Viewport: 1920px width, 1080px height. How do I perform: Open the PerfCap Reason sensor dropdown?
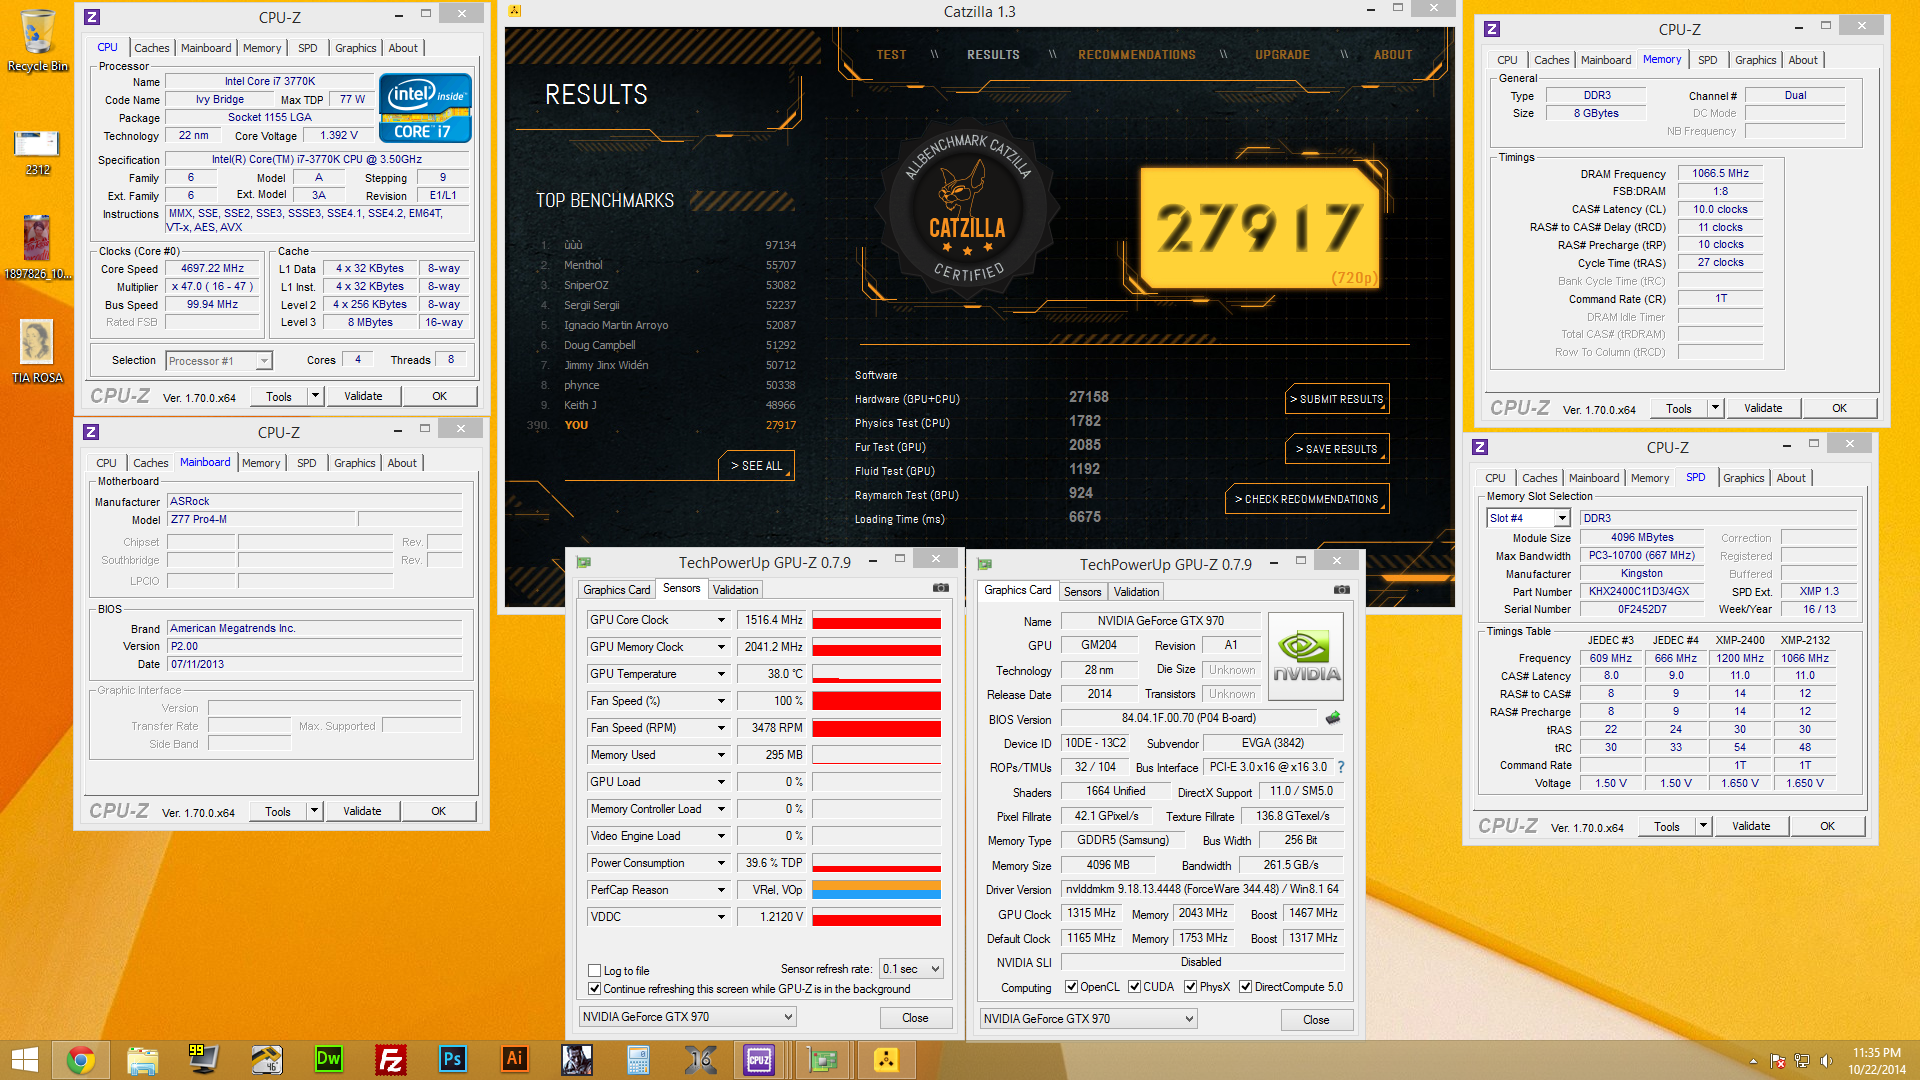tap(720, 890)
